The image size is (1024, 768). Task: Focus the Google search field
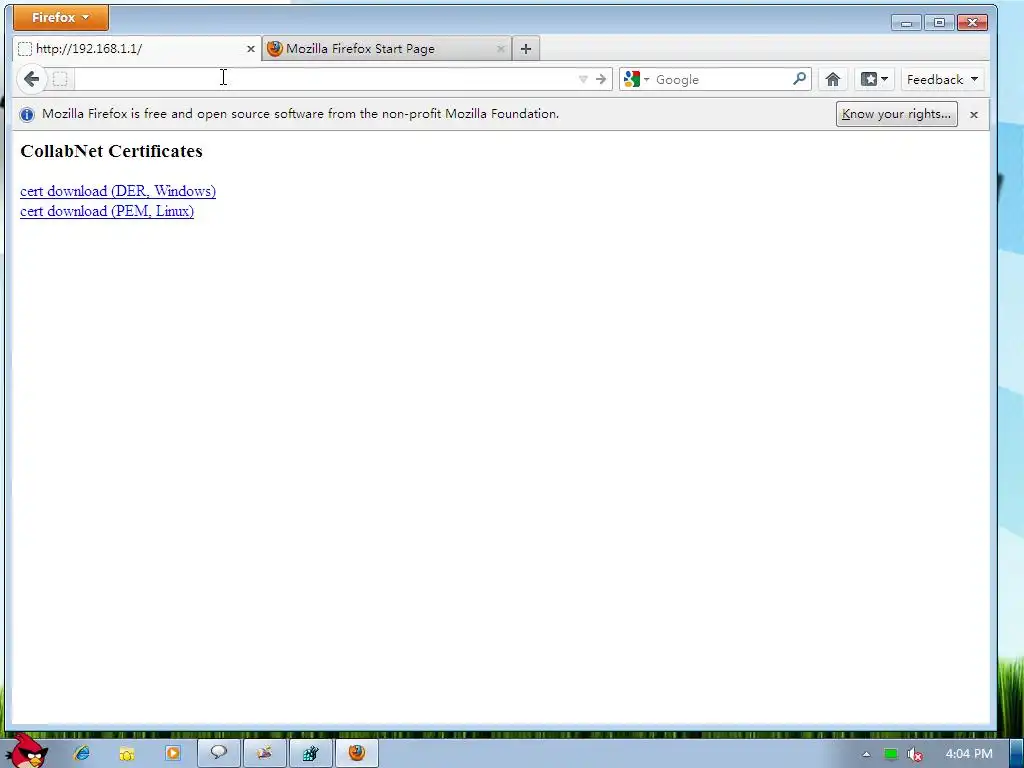coord(722,79)
